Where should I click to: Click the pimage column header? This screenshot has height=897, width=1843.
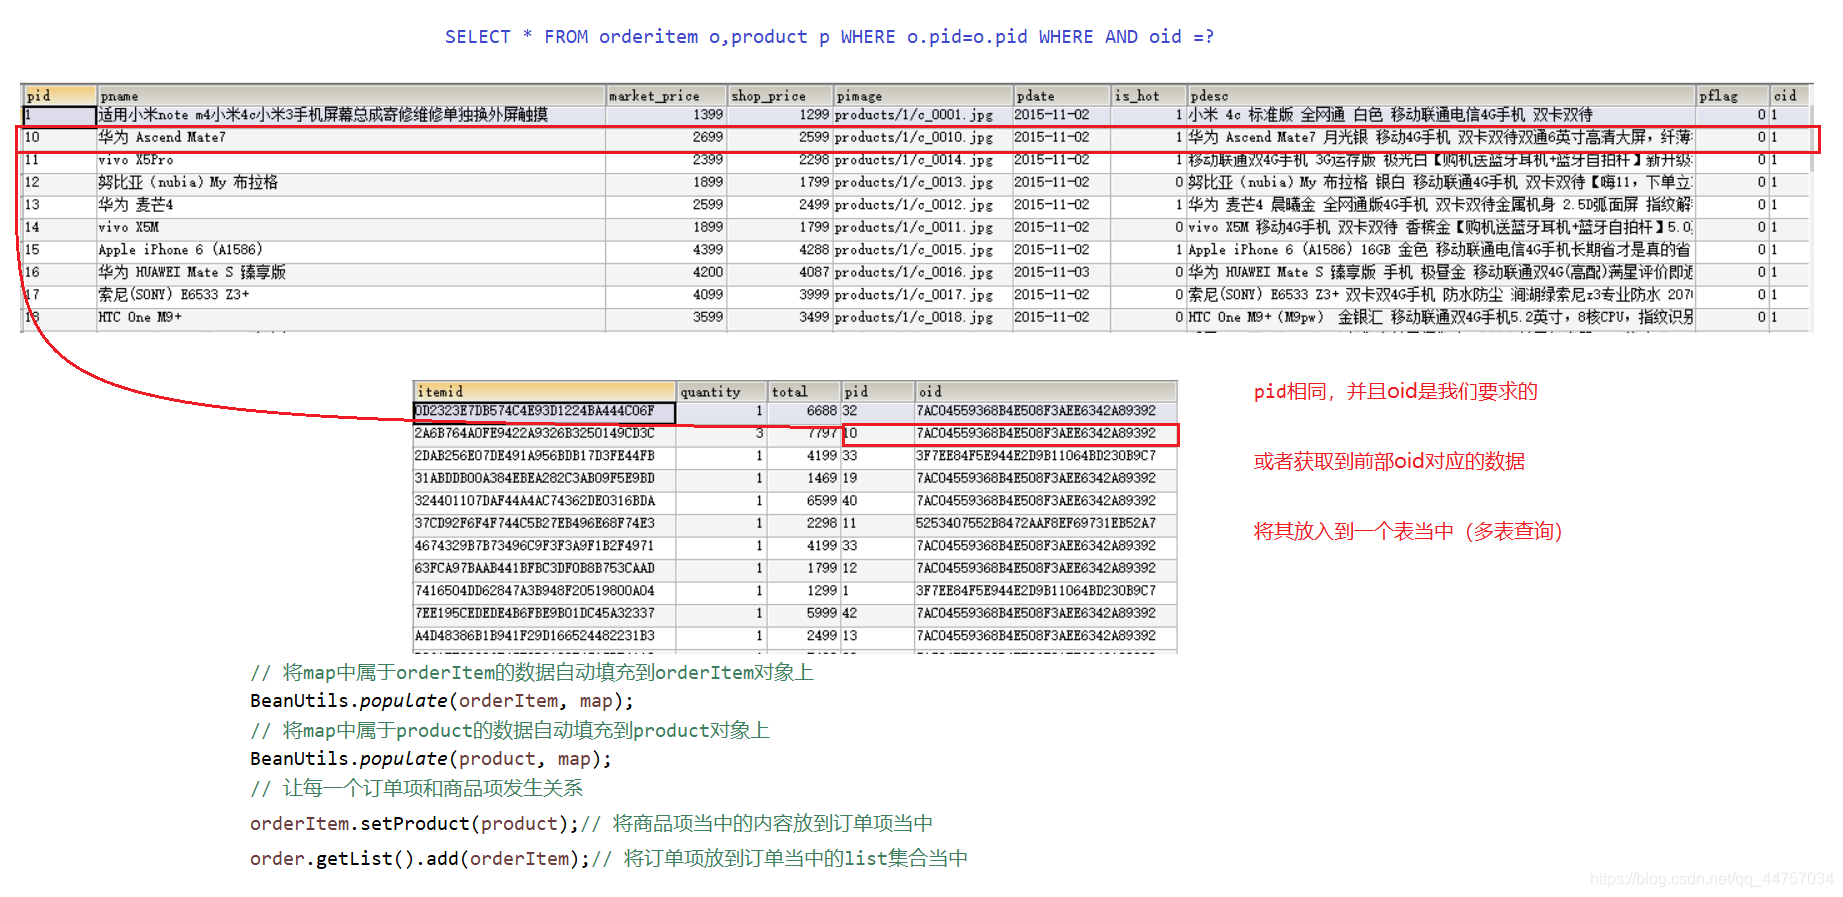[x=923, y=96]
